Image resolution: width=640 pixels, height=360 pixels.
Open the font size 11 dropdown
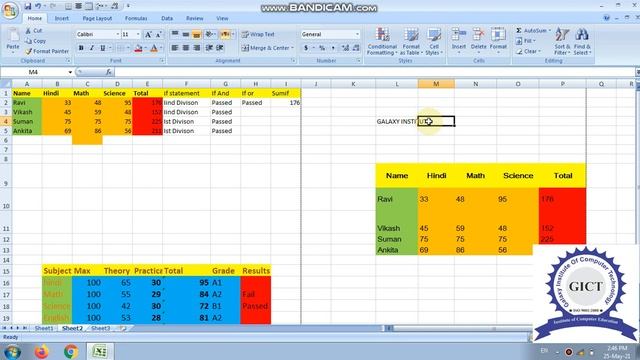point(138,34)
